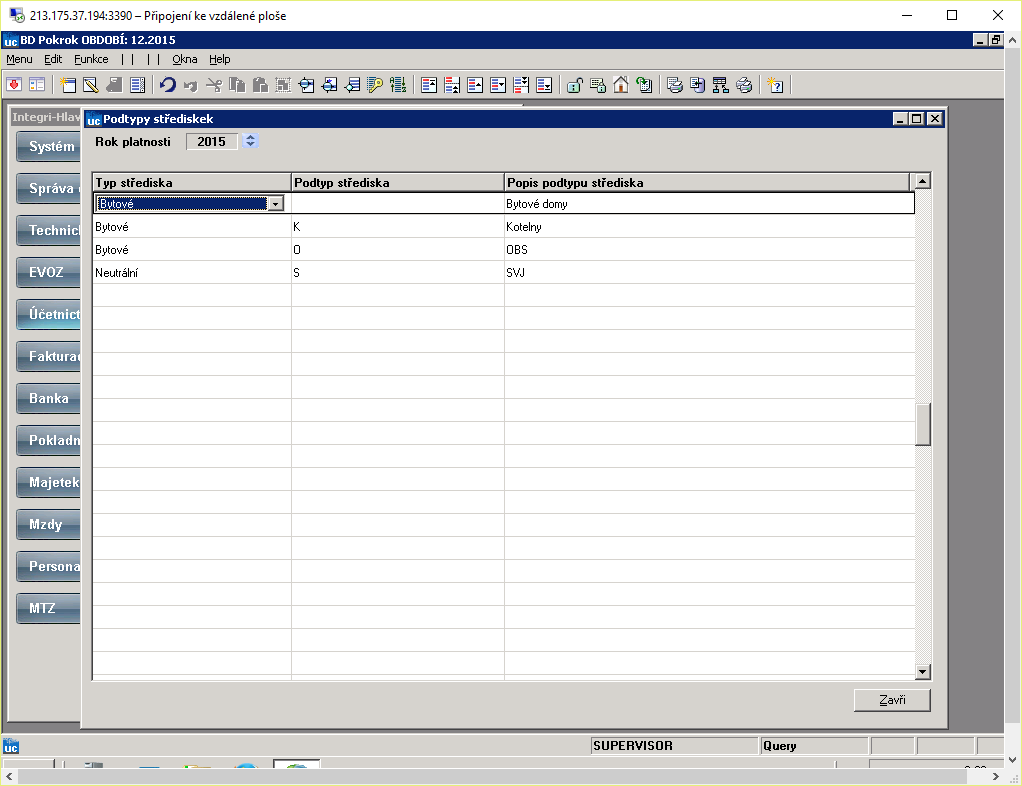Click the table scroll-up arrow
This screenshot has height=786, width=1022.
pos(922,181)
